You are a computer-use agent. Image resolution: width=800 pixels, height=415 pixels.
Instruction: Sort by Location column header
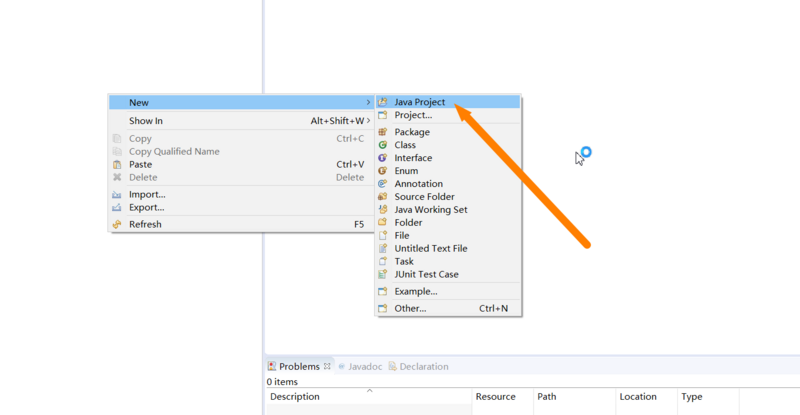(646, 397)
